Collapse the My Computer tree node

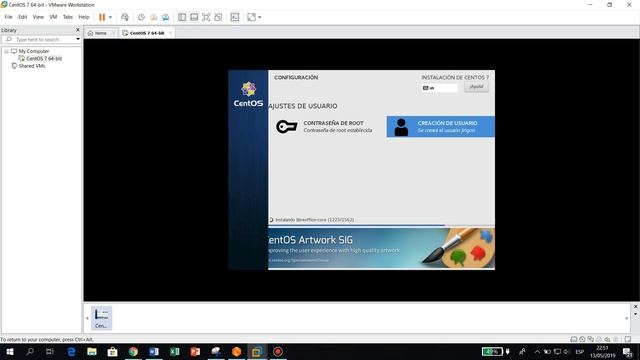[6, 51]
